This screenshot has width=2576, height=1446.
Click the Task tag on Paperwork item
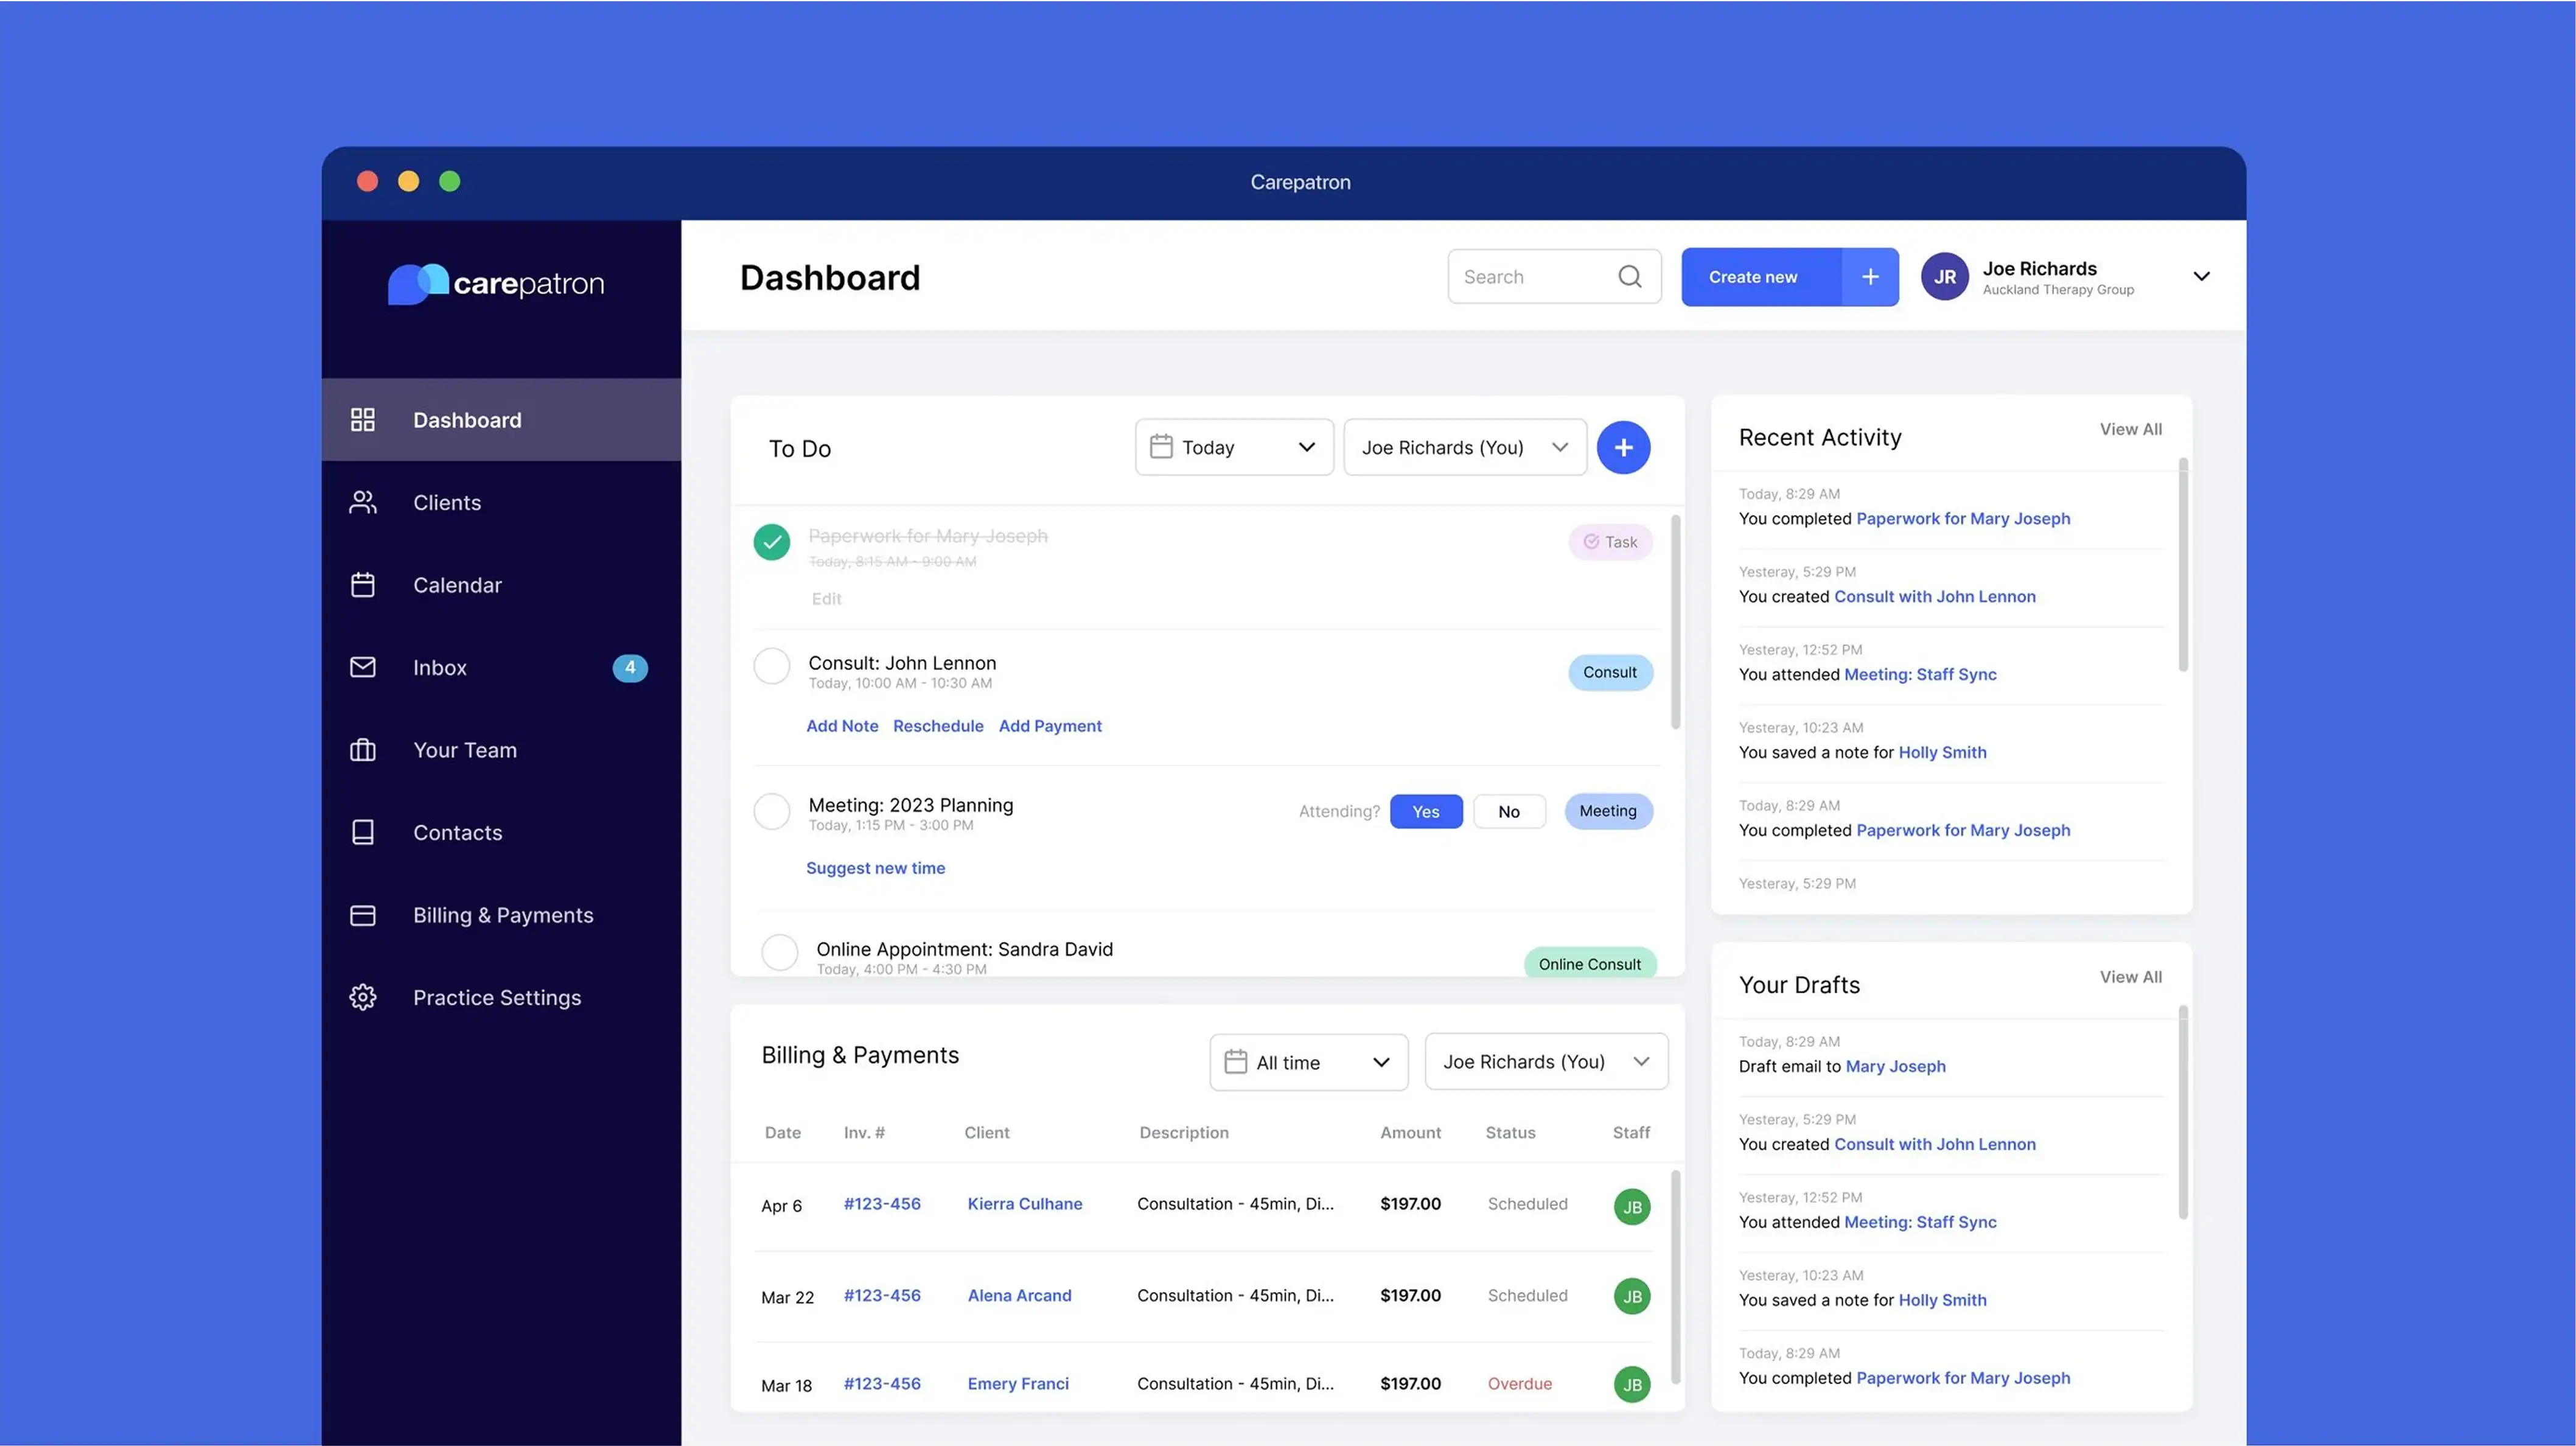pos(1610,542)
